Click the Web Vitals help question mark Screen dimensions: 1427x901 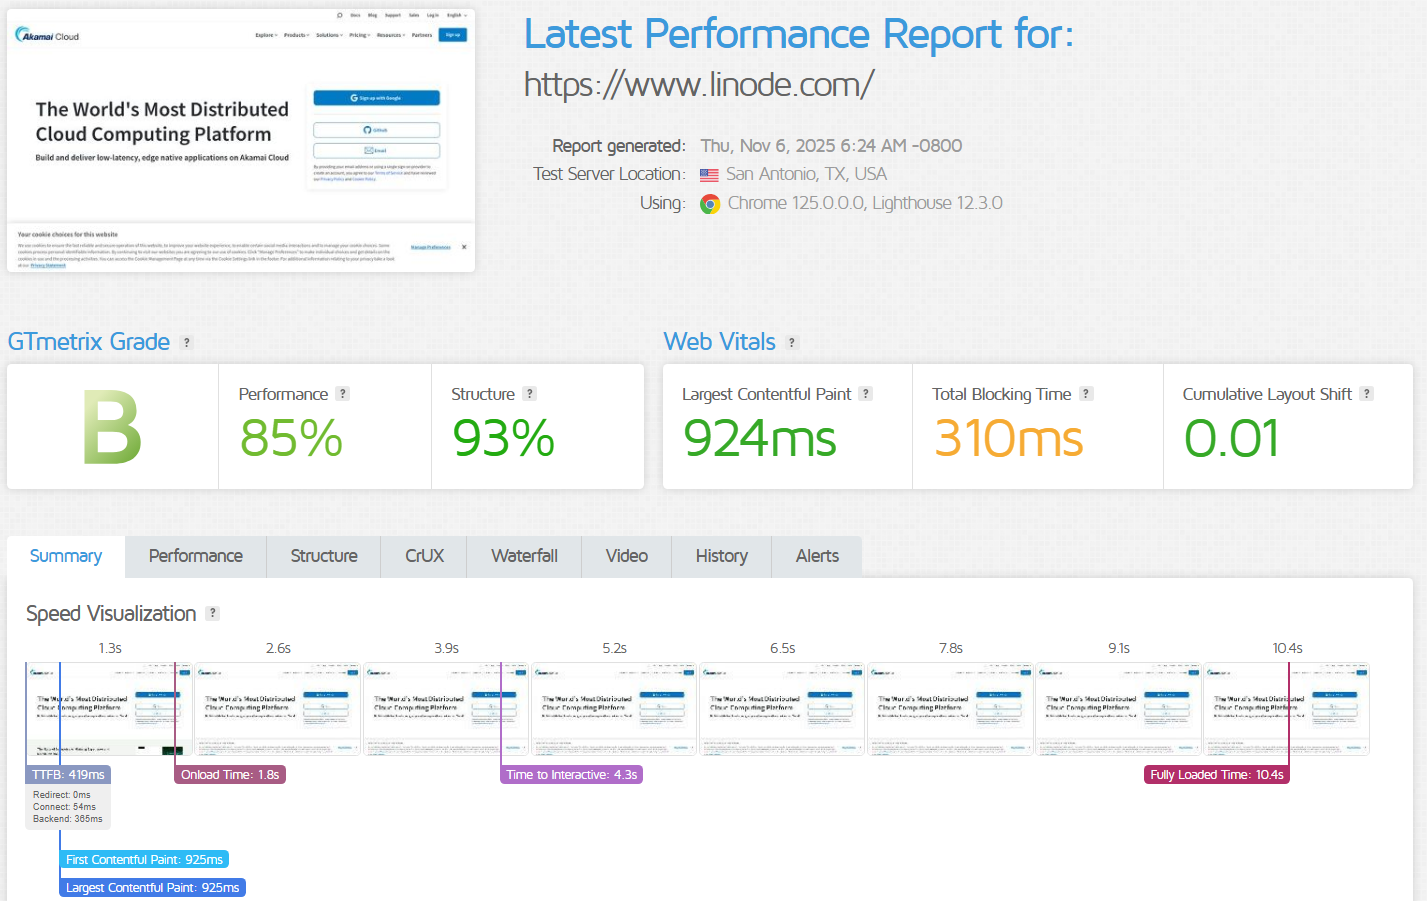point(792,342)
